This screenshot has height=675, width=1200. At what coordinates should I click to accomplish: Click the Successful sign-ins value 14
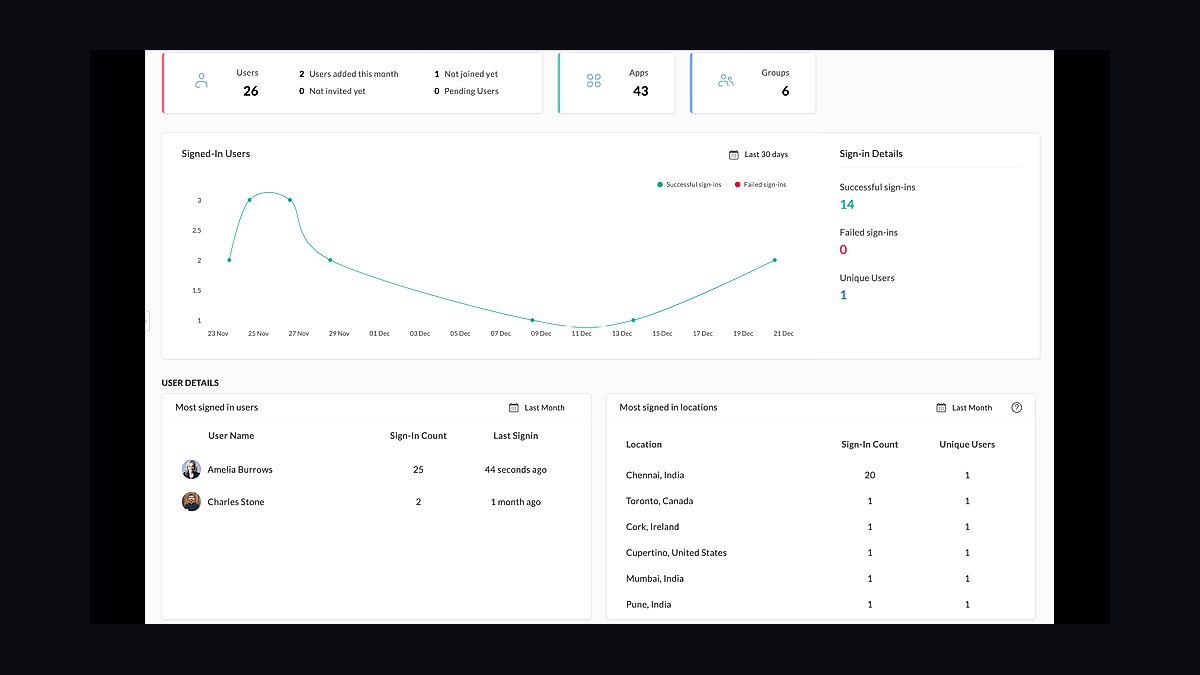pyautogui.click(x=847, y=204)
